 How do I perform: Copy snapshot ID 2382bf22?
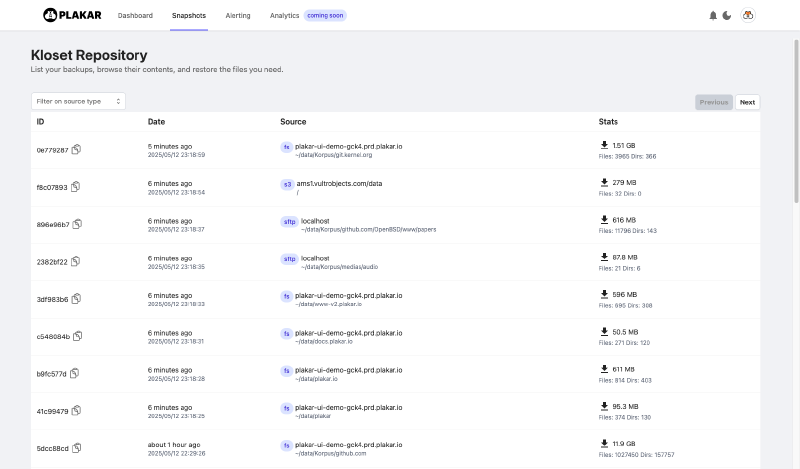(x=76, y=261)
